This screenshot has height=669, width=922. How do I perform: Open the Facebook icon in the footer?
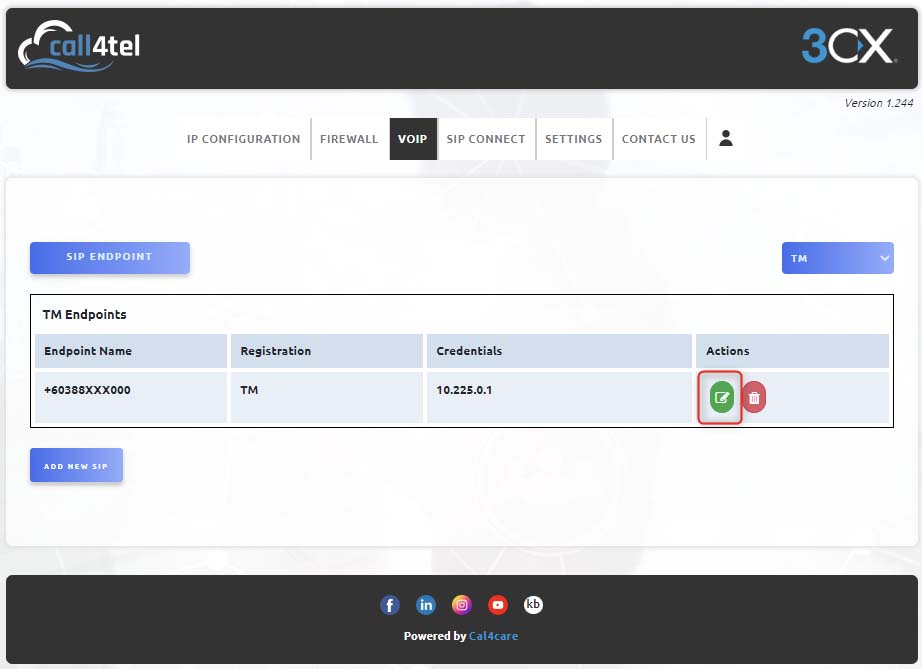pos(389,604)
